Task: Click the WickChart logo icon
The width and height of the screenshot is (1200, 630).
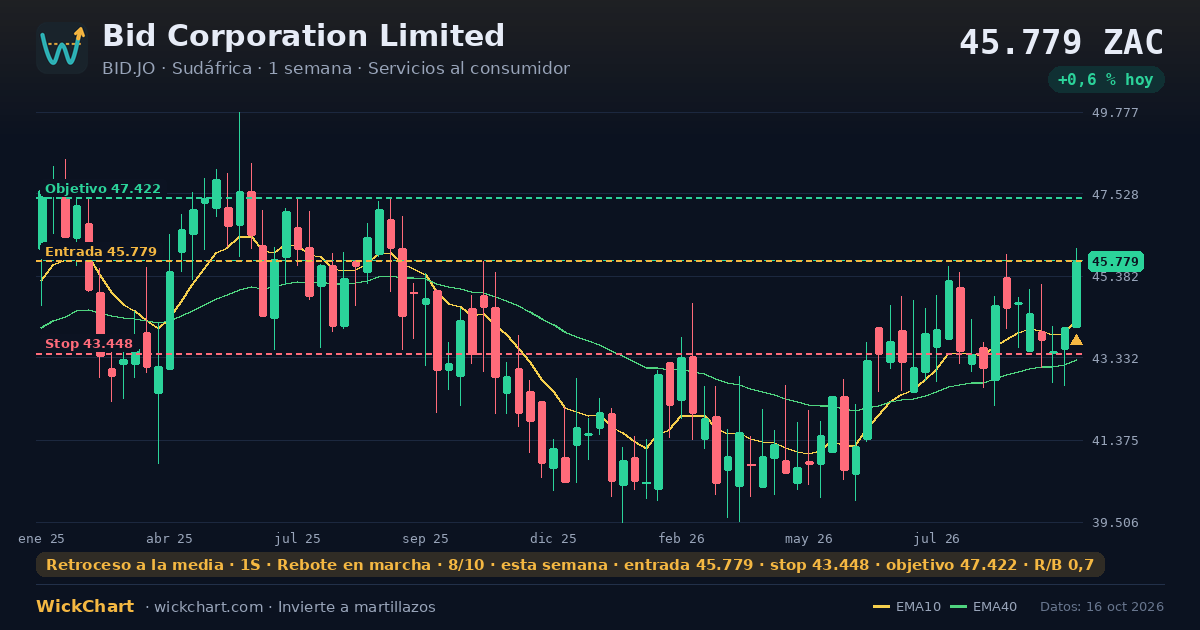Action: [62, 48]
